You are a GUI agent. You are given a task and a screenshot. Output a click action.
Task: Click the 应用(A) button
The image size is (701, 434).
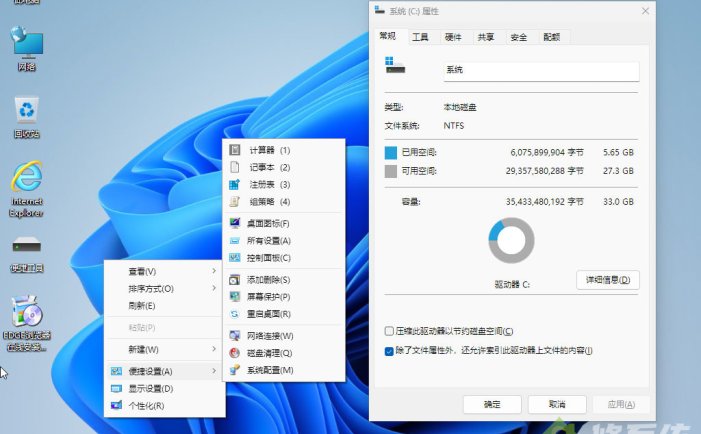[x=621, y=405]
